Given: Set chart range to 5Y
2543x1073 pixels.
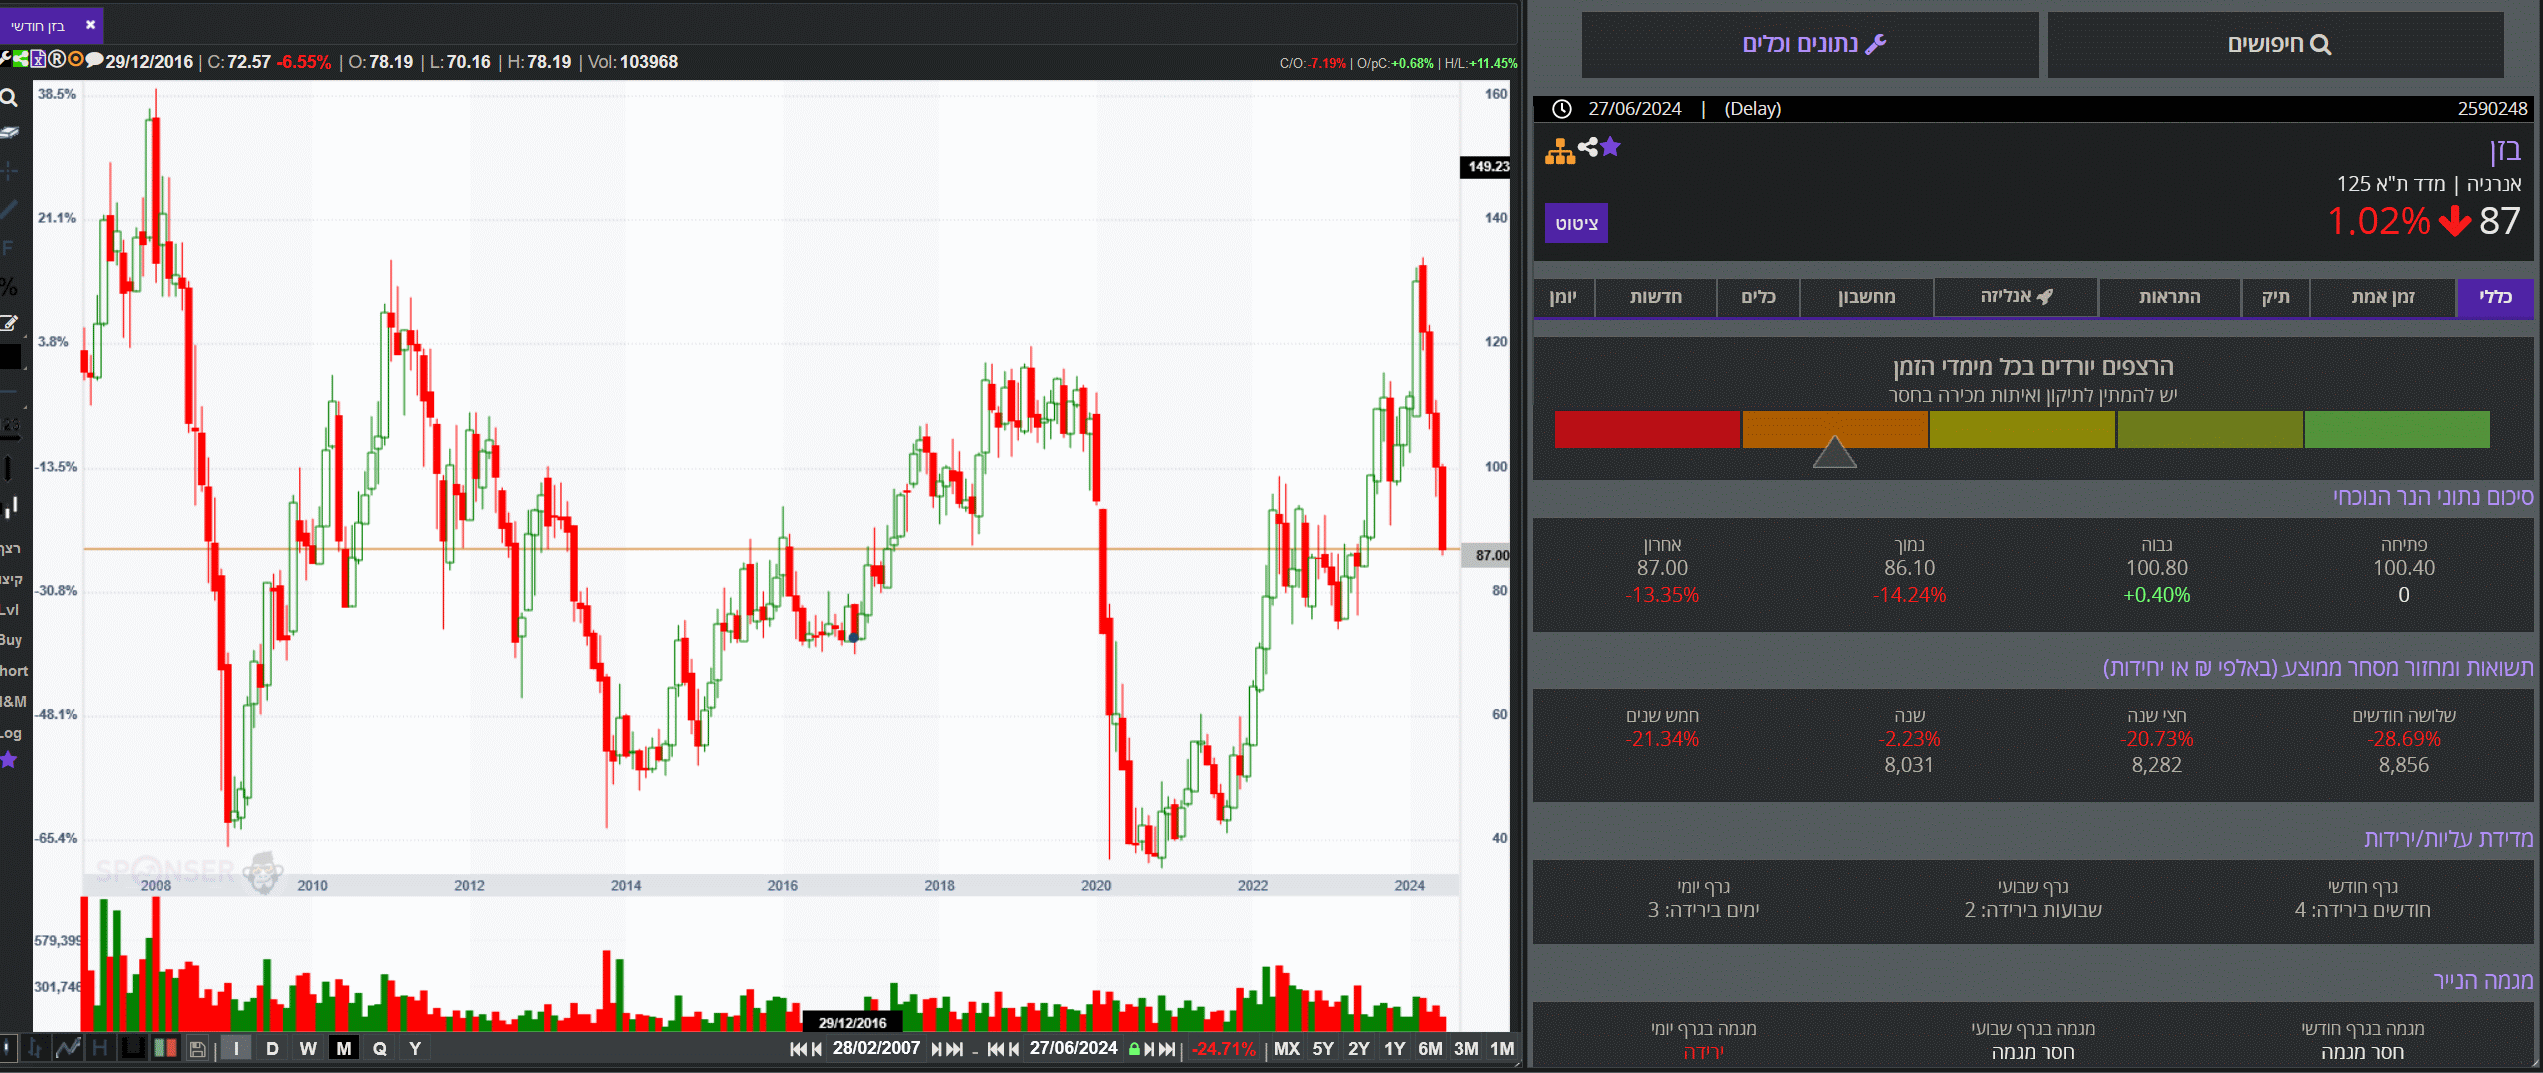Looking at the screenshot, I should pyautogui.click(x=1322, y=1048).
